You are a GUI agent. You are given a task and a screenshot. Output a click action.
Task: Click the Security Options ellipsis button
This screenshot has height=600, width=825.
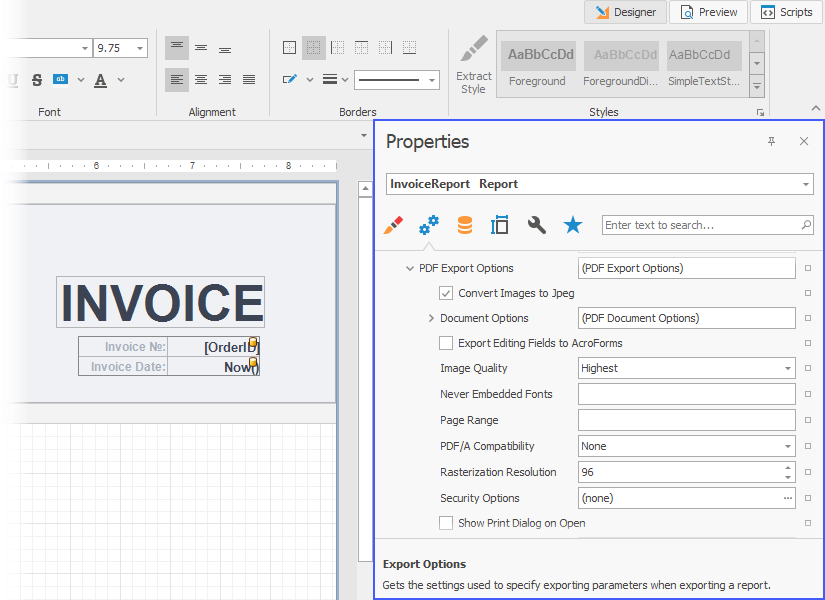(x=788, y=498)
